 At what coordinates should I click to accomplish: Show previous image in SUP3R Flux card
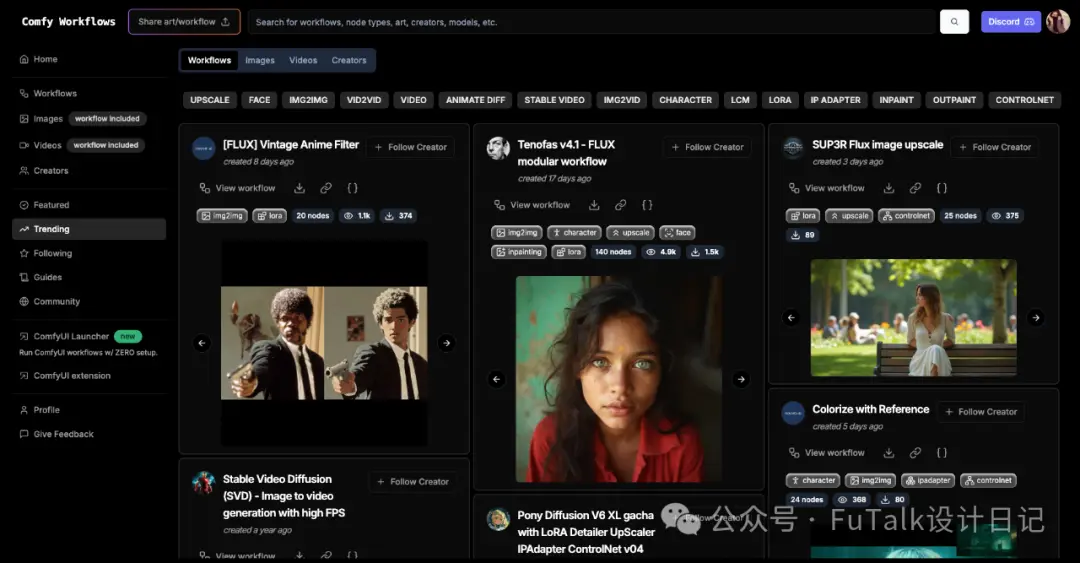tap(791, 318)
